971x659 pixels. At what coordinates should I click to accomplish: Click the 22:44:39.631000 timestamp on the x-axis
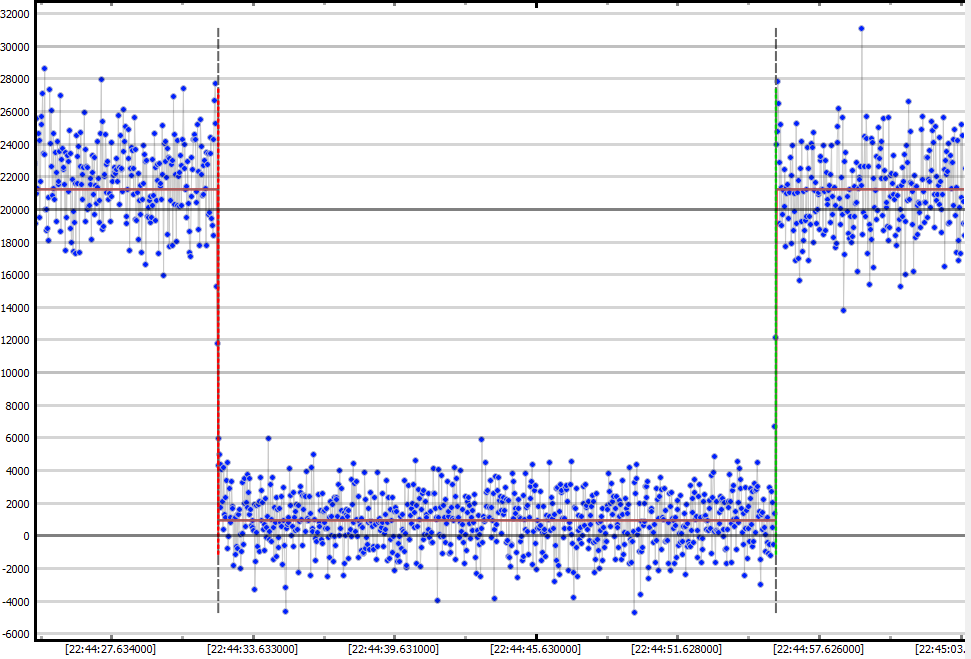click(393, 648)
